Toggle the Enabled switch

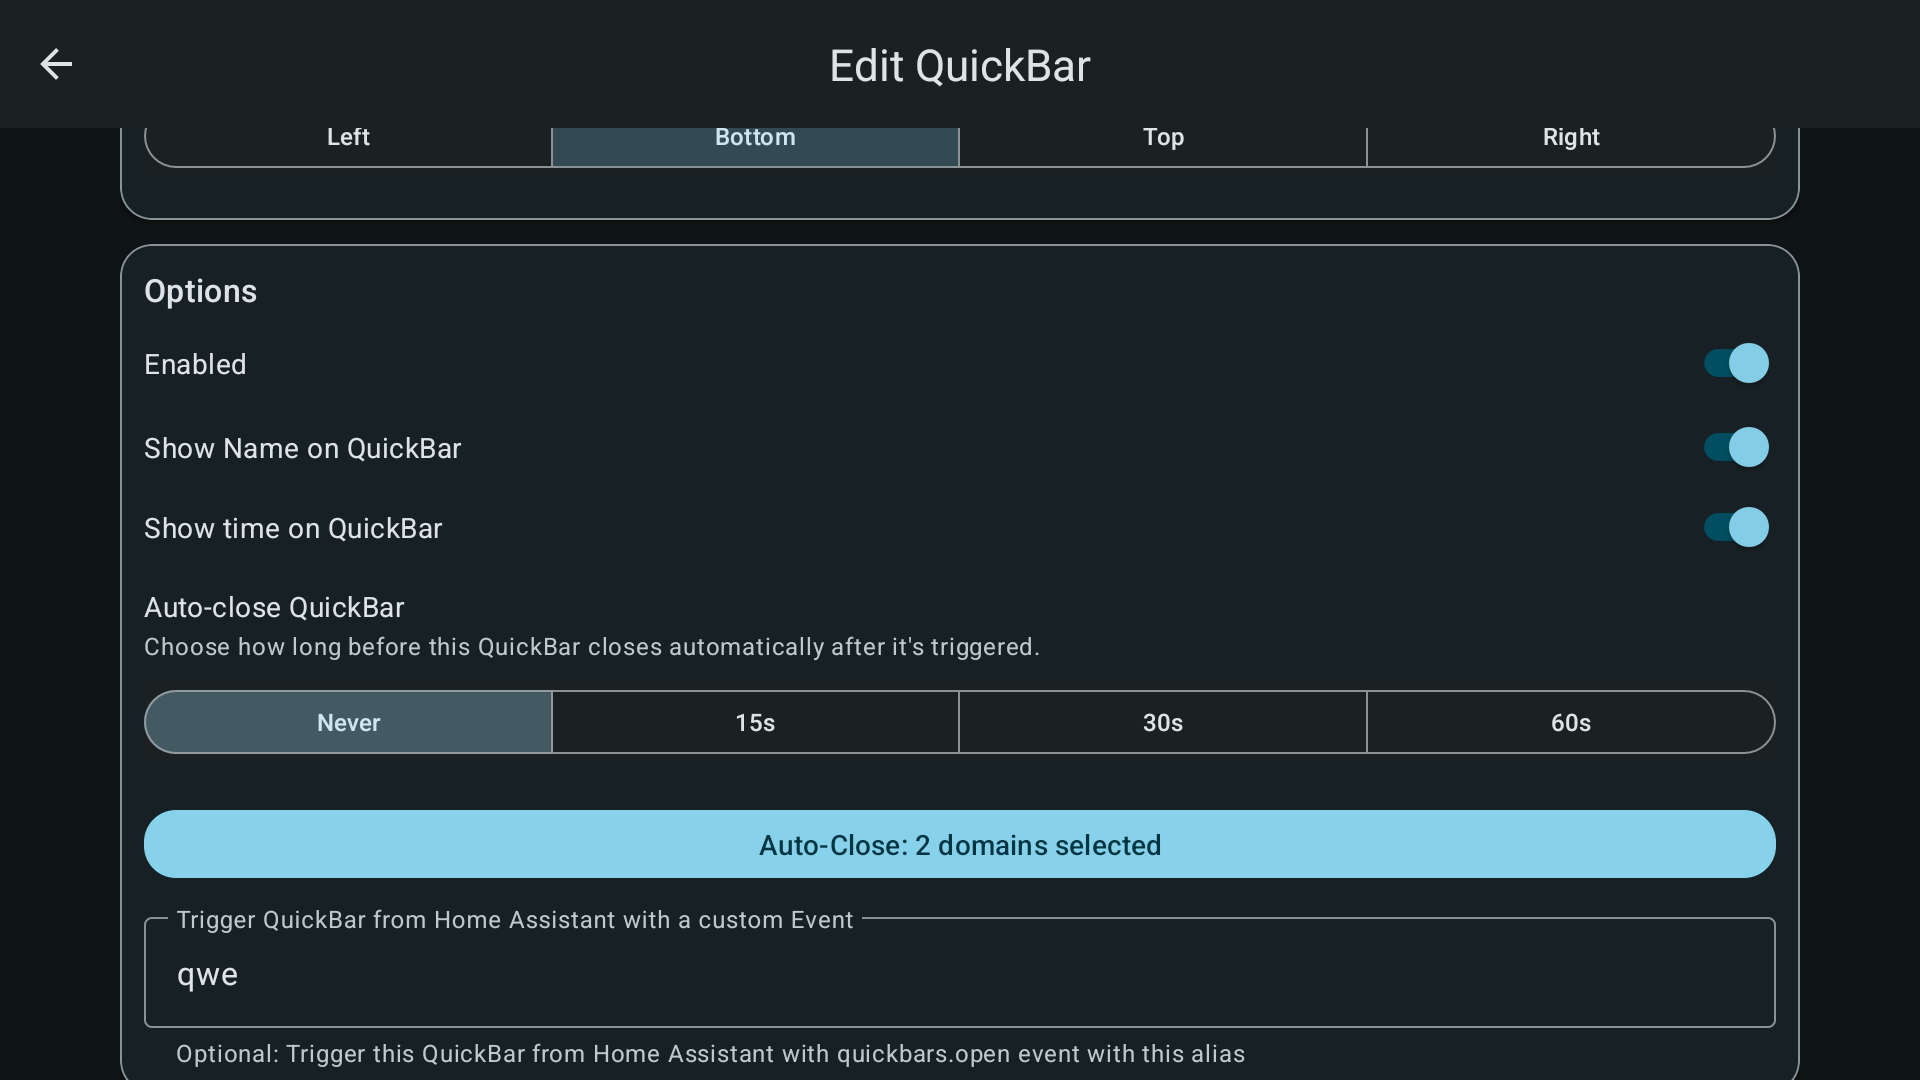[1736, 363]
